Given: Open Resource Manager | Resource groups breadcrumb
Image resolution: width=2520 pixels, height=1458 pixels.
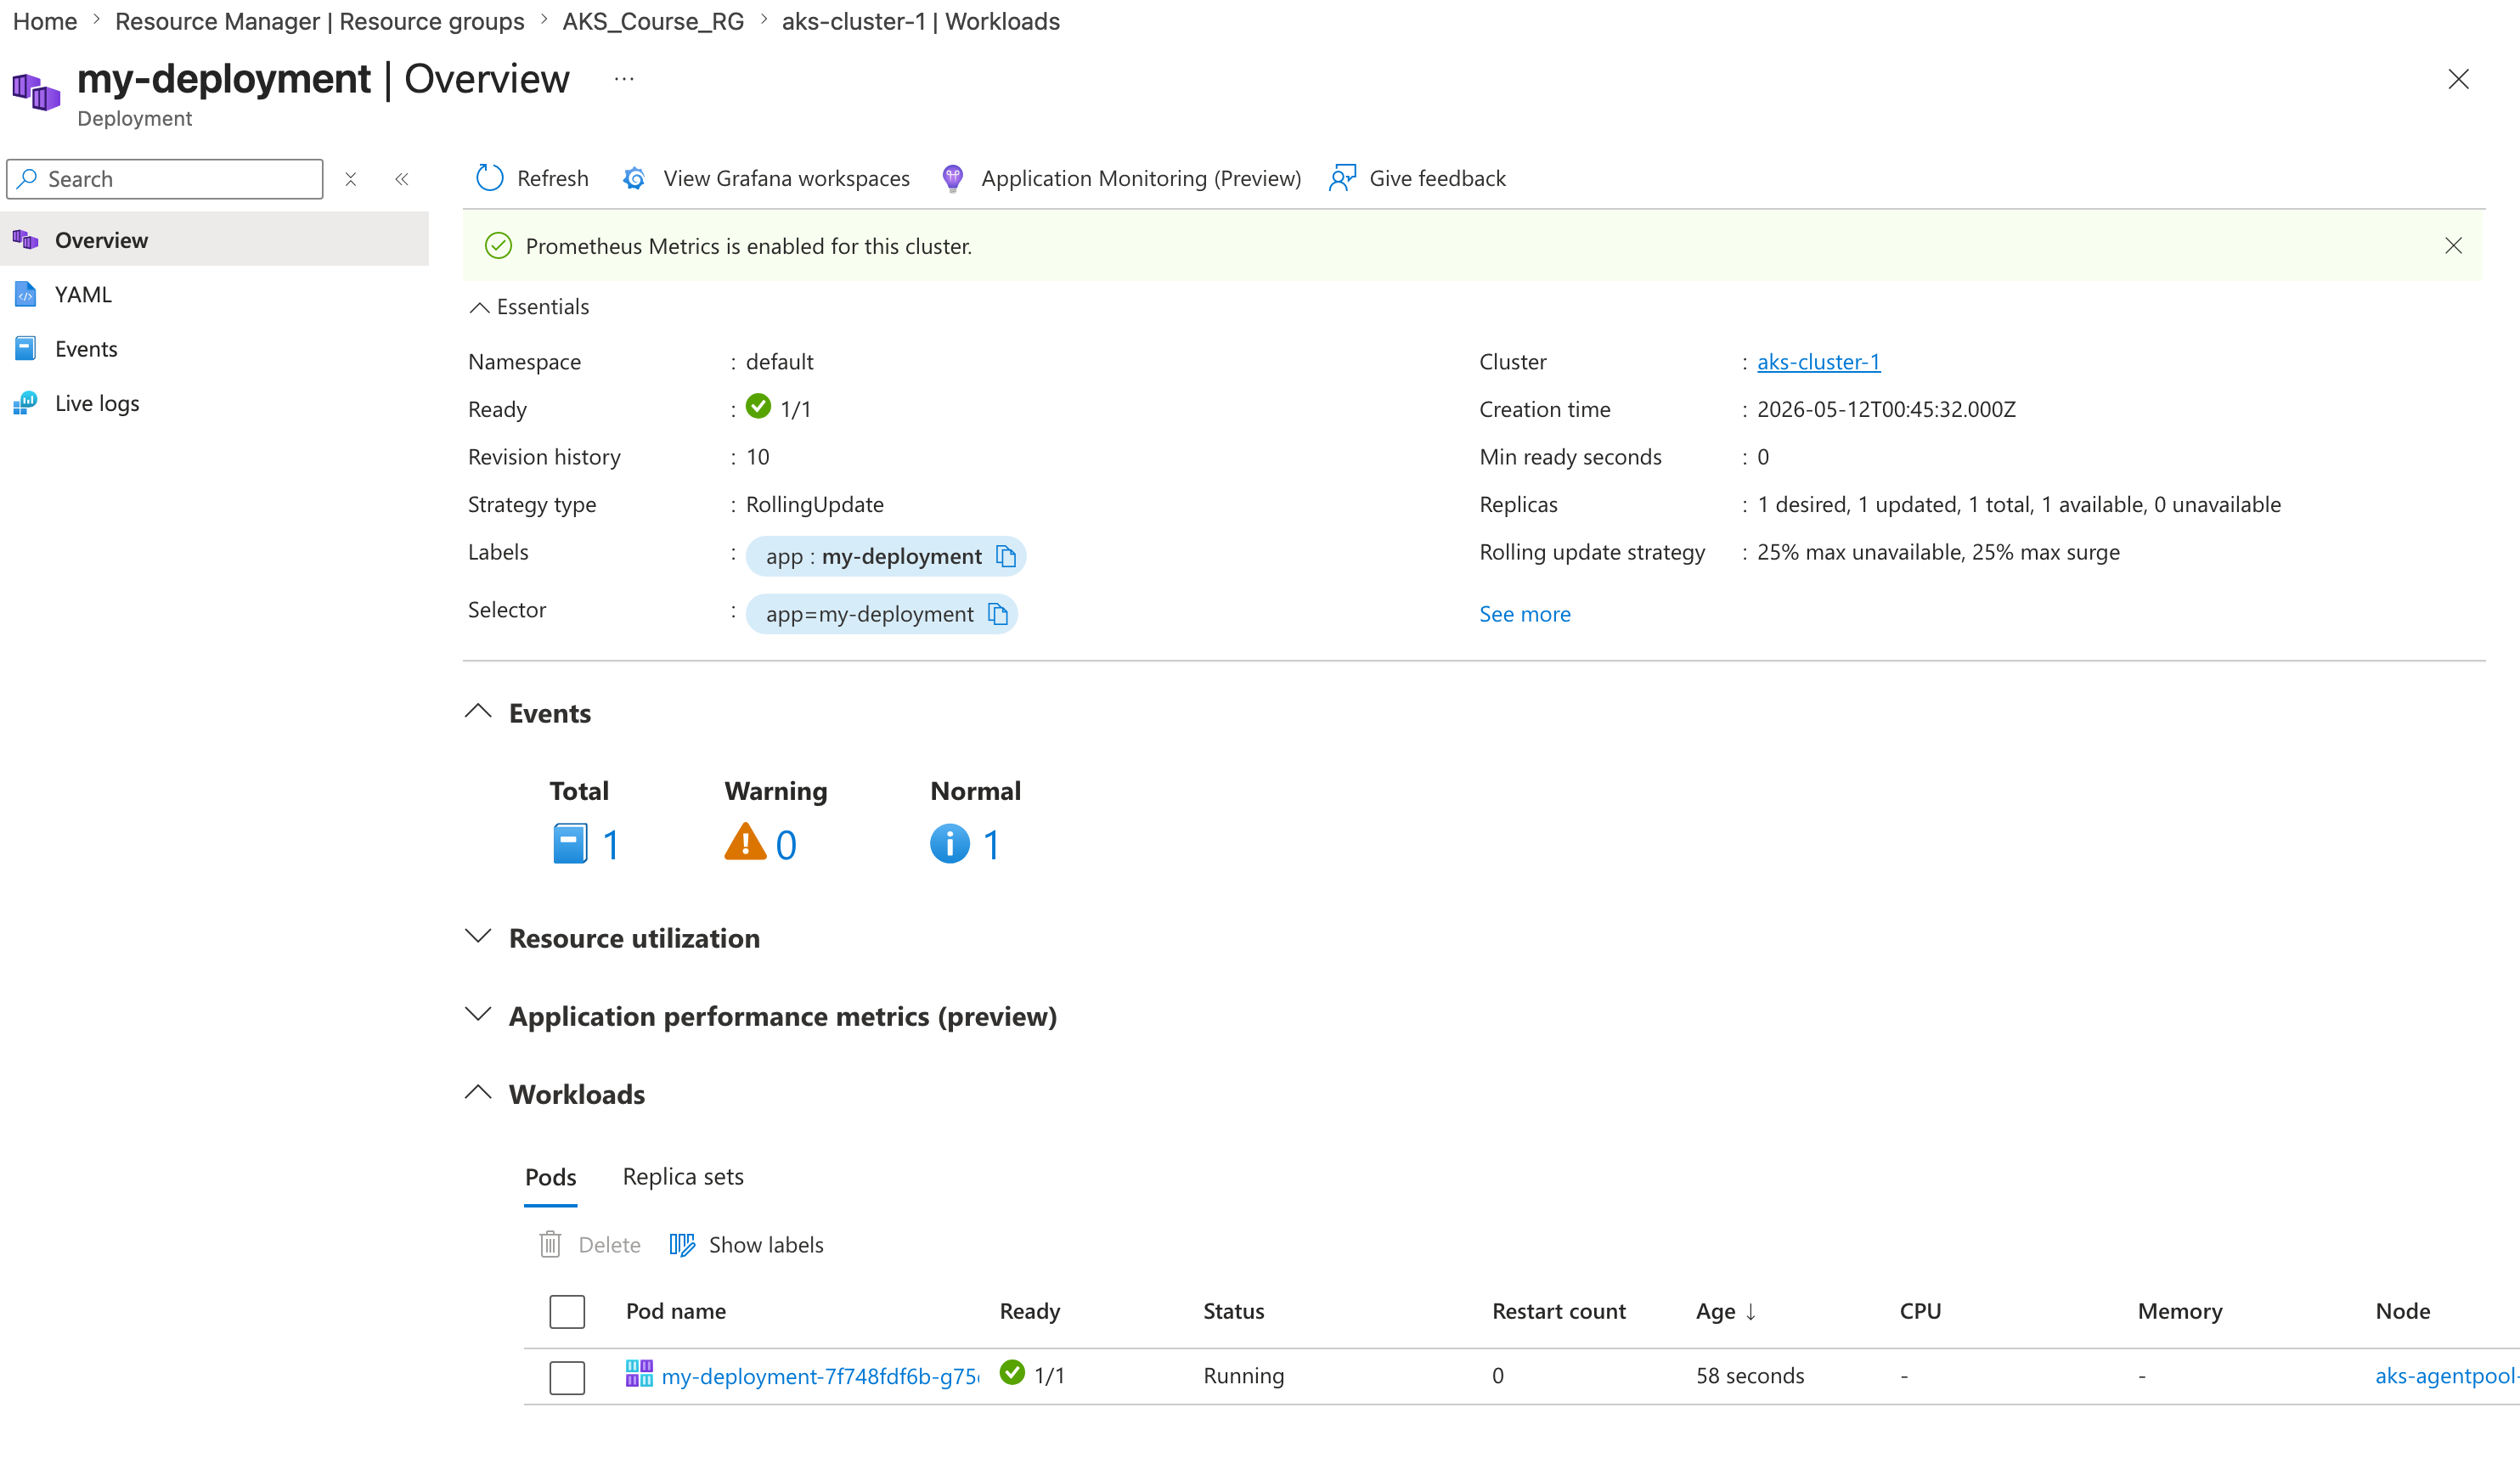Looking at the screenshot, I should [319, 22].
